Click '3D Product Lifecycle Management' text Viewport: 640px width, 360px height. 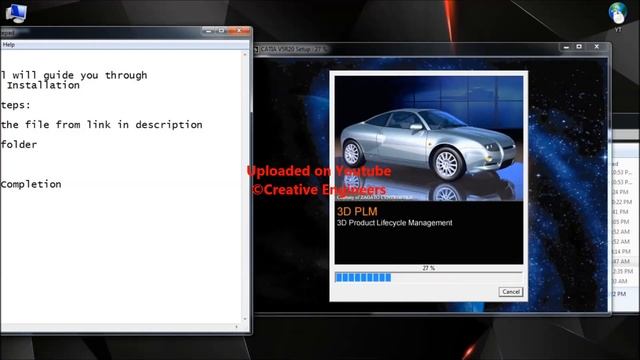(x=394, y=223)
